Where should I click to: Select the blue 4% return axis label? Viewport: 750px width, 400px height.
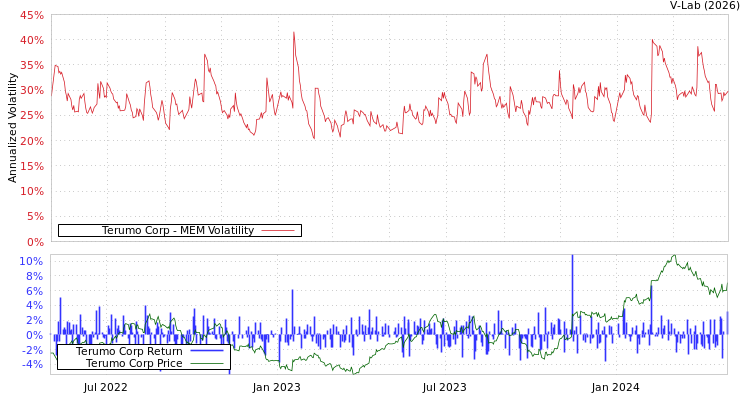click(x=34, y=306)
